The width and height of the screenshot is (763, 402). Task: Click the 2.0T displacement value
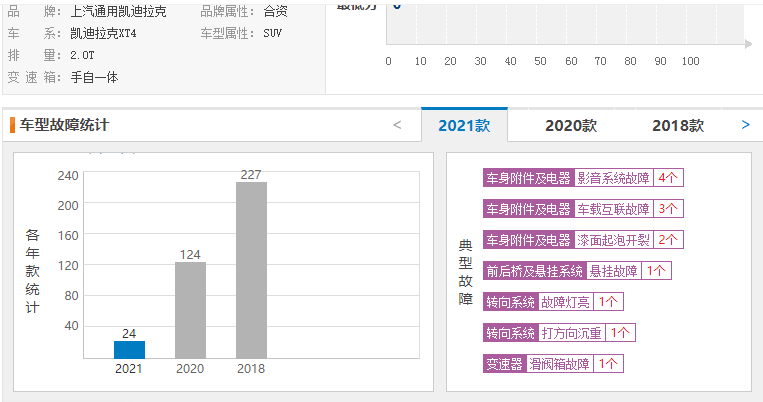pyautogui.click(x=82, y=55)
